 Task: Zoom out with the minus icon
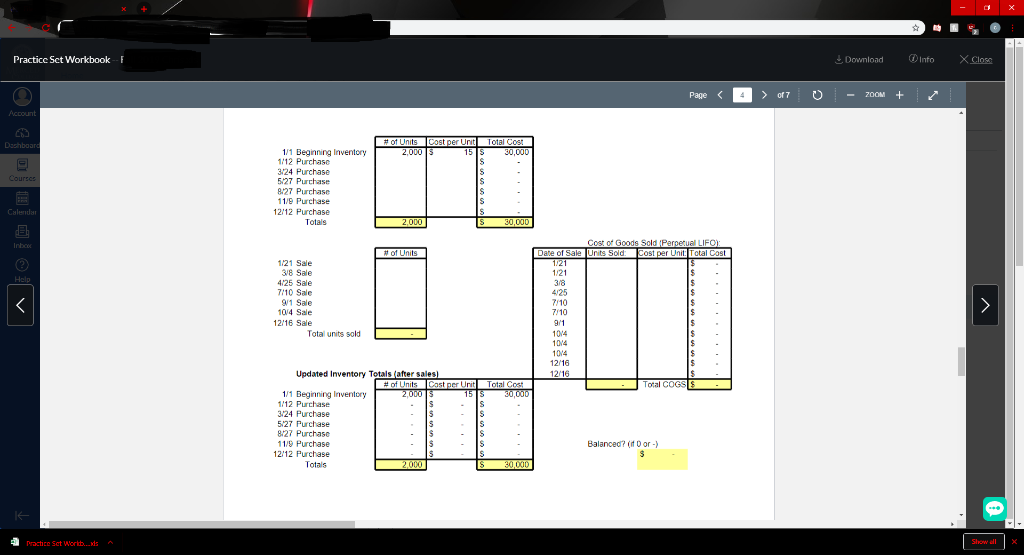click(850, 95)
